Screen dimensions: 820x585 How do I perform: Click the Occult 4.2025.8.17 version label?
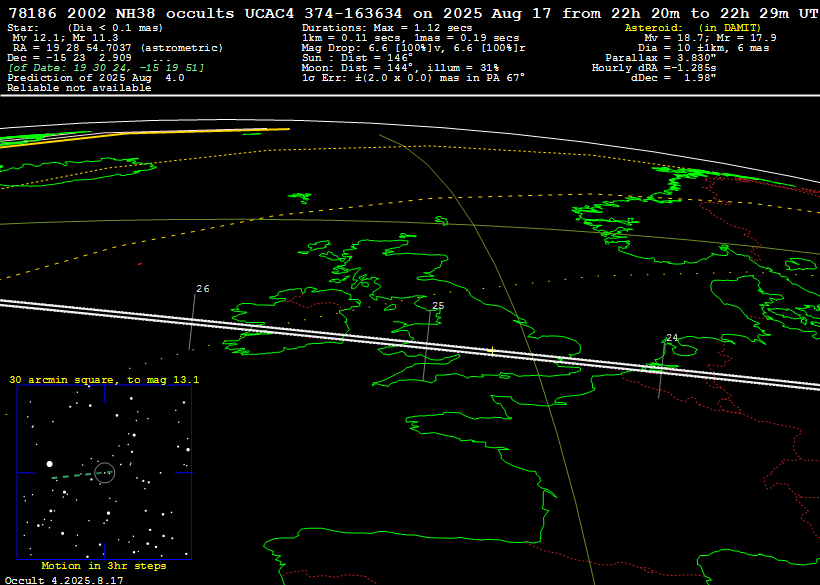click(64, 580)
